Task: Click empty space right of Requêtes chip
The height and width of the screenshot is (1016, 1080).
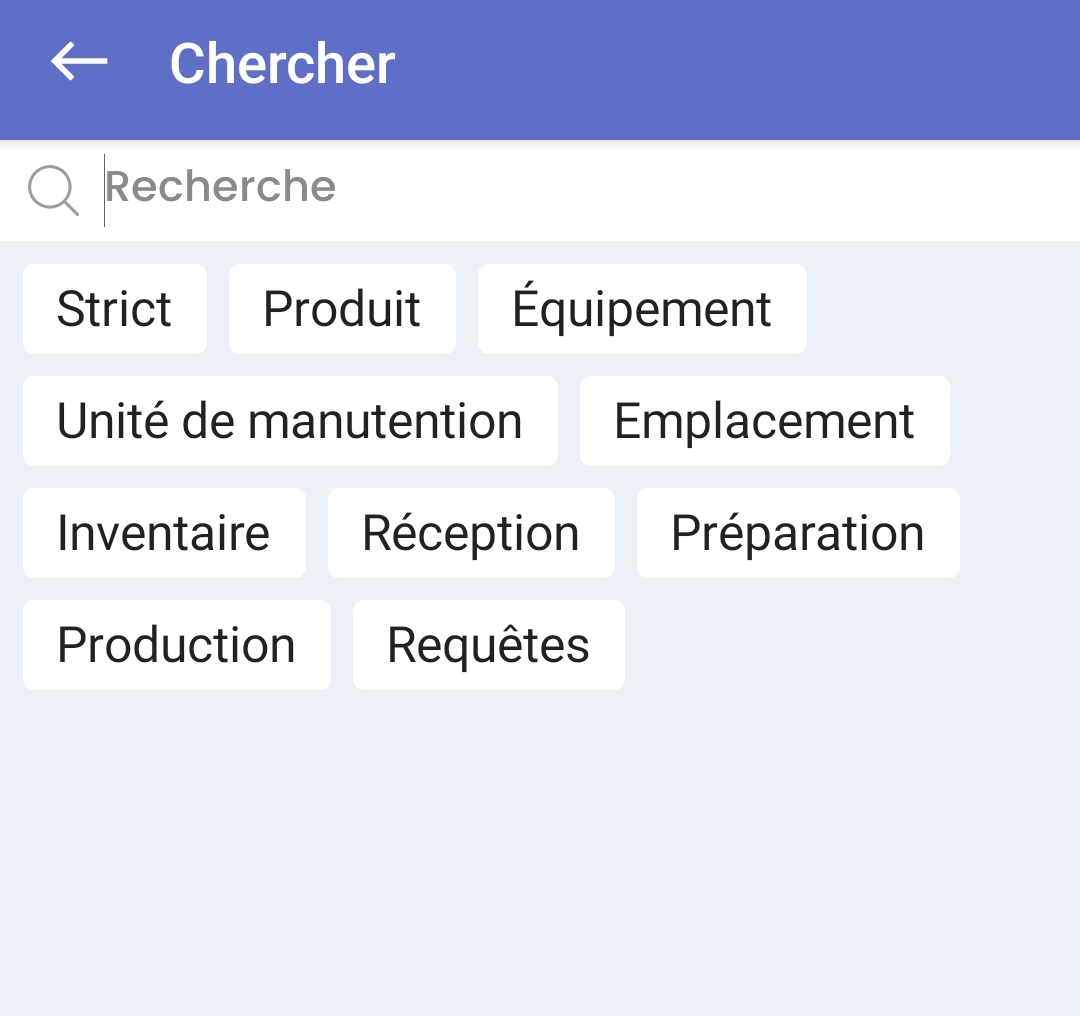Action: coord(850,645)
